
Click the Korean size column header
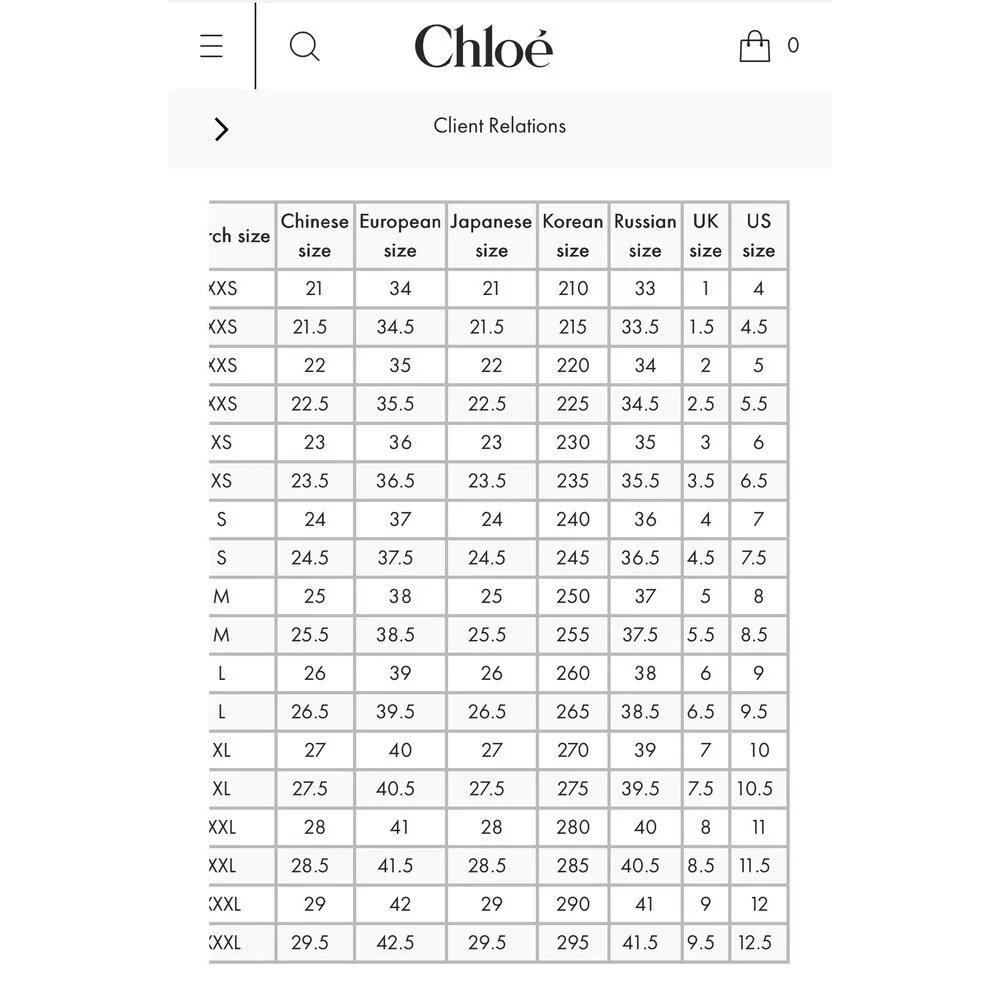(573, 235)
